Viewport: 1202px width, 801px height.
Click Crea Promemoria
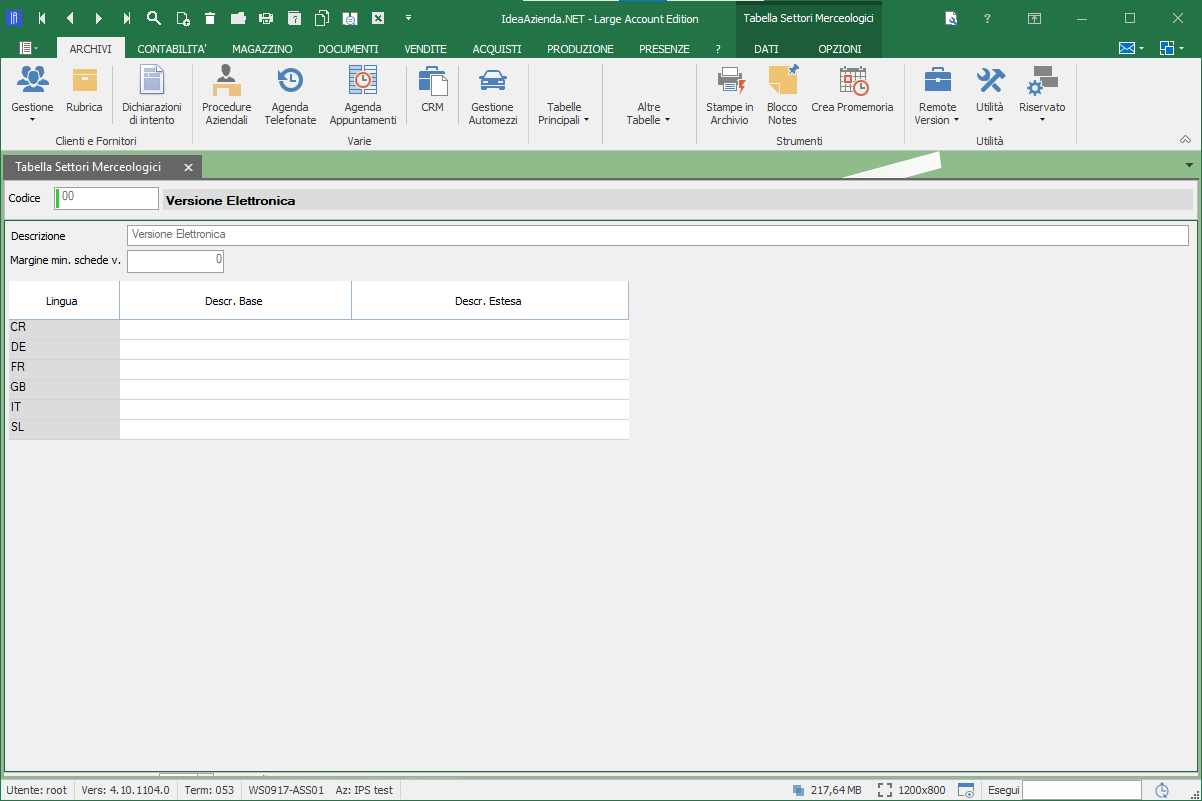pyautogui.click(x=852, y=90)
